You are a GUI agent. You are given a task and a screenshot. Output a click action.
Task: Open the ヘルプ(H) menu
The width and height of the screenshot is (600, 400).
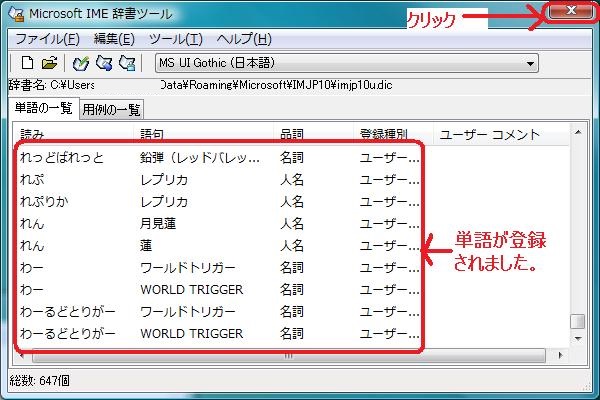[x=244, y=39]
